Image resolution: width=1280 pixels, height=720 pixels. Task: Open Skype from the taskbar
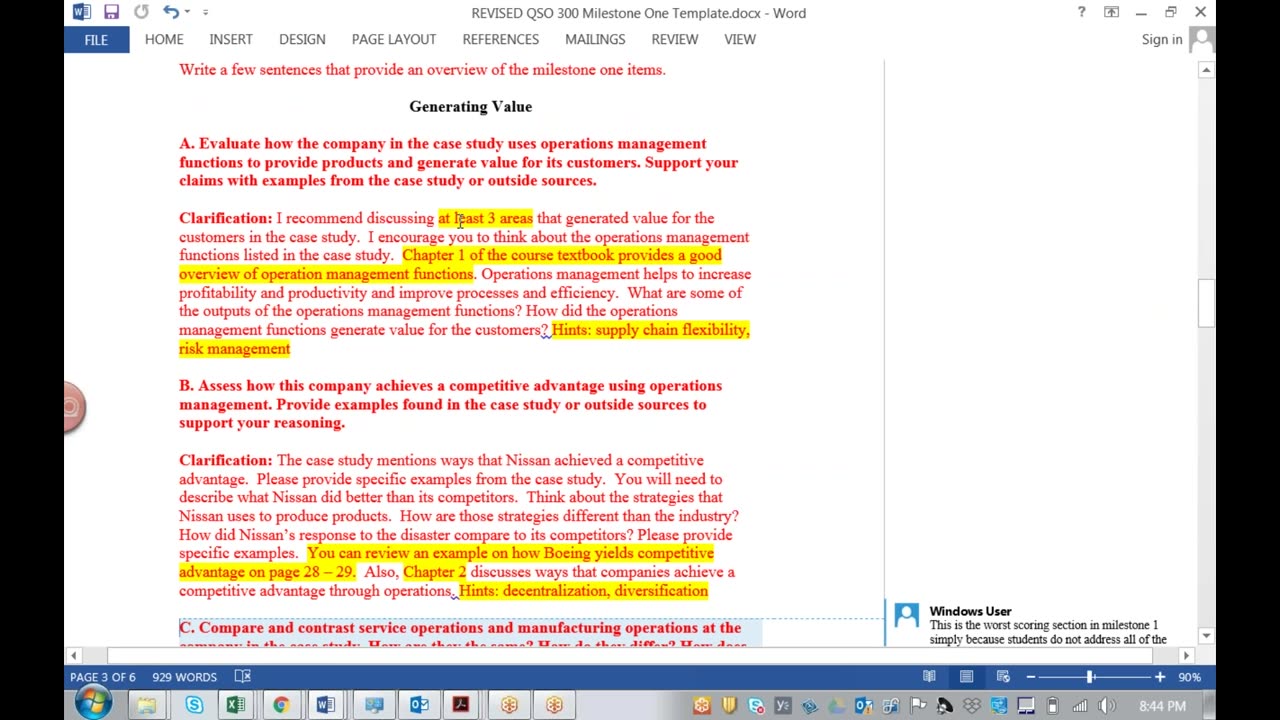(x=194, y=706)
